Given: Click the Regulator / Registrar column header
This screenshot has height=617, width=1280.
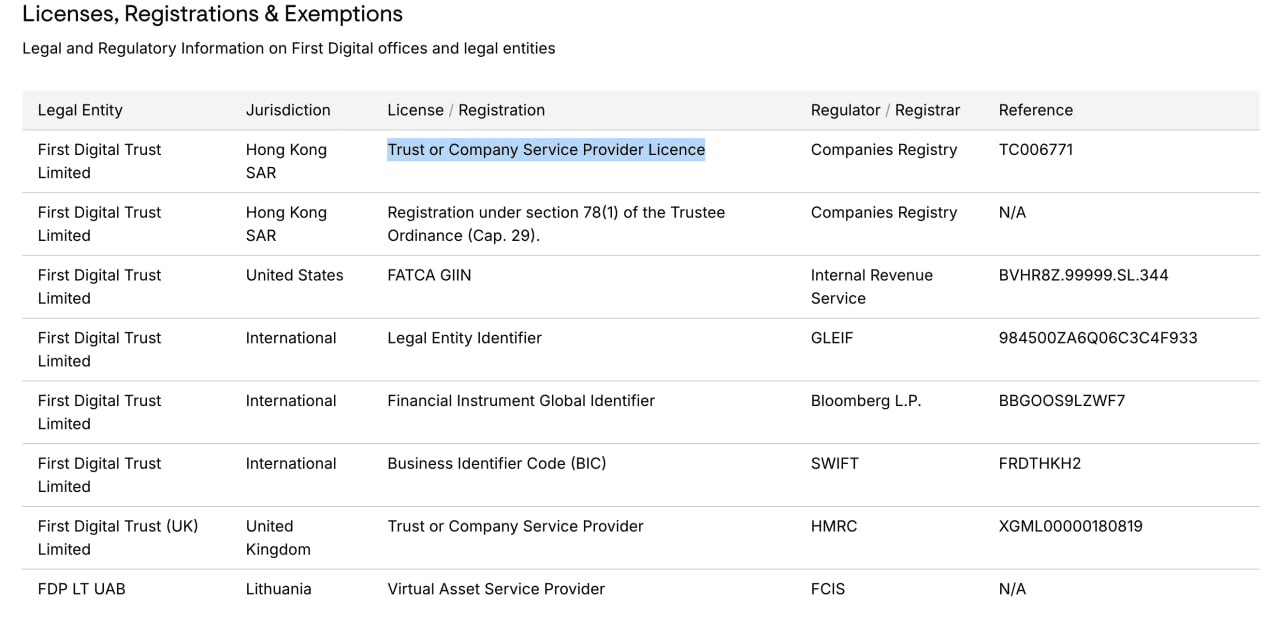Looking at the screenshot, I should point(885,110).
